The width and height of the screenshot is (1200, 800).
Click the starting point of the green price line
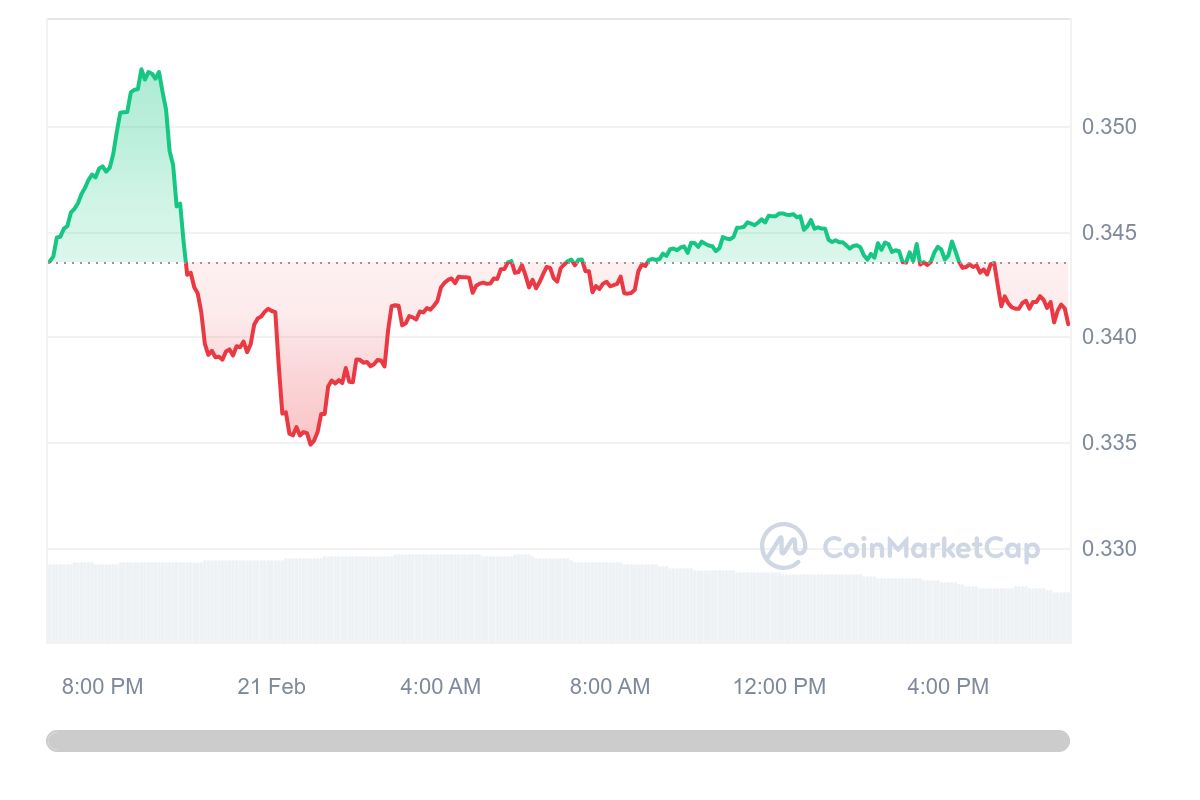pyautogui.click(x=49, y=262)
